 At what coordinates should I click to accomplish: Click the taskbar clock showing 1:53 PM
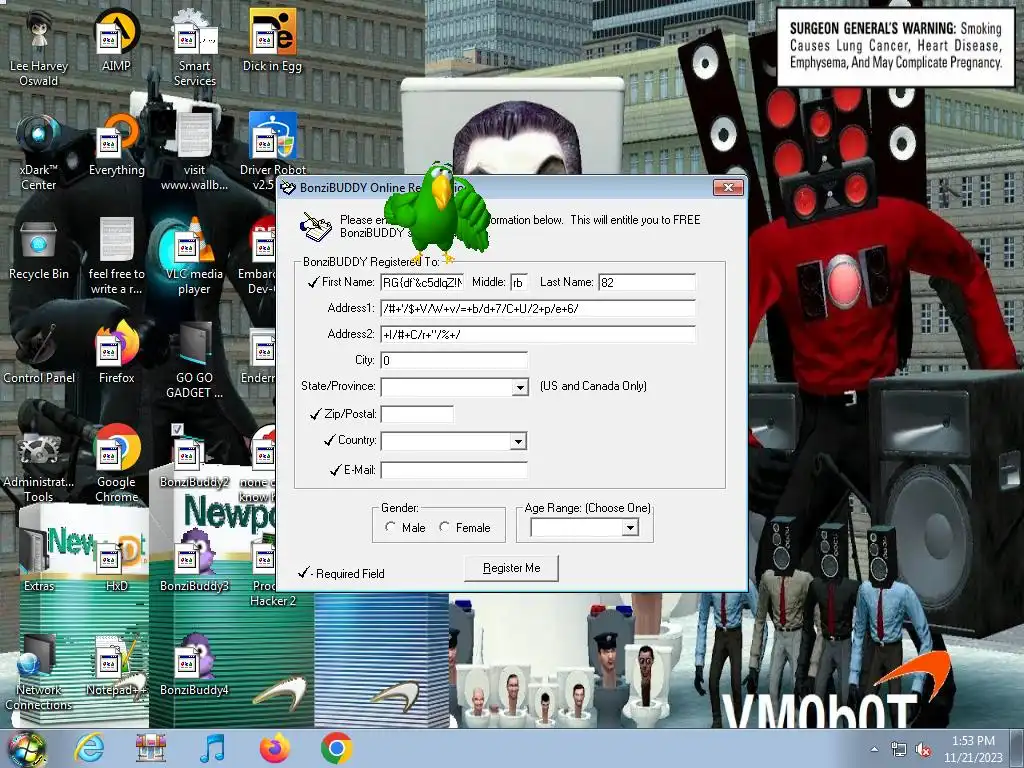click(x=973, y=749)
